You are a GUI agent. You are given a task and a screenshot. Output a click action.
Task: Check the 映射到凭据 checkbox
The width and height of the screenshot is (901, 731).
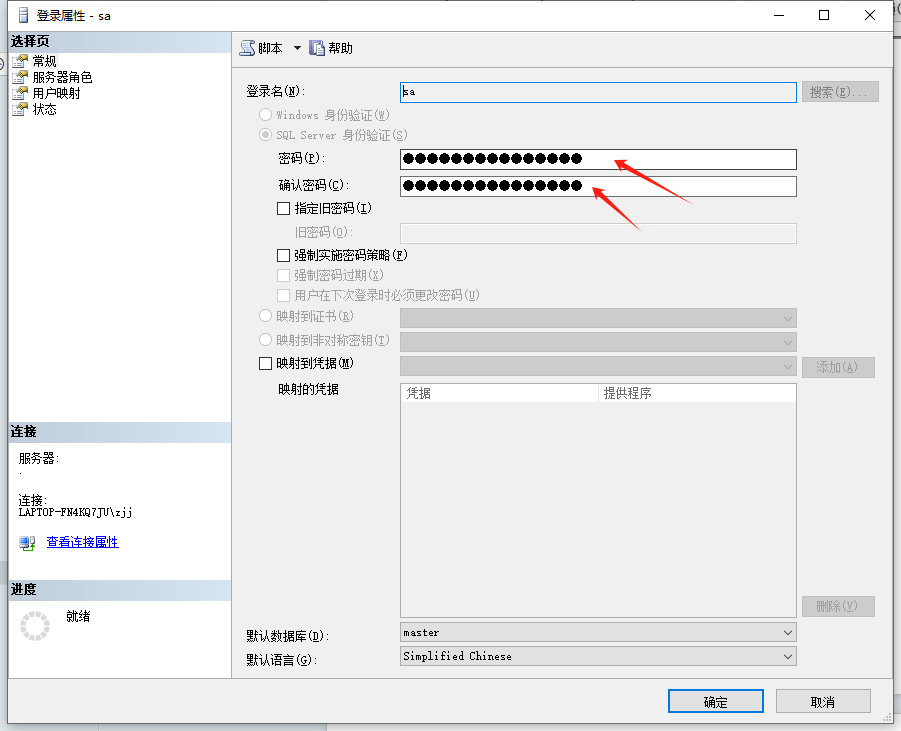pos(266,364)
